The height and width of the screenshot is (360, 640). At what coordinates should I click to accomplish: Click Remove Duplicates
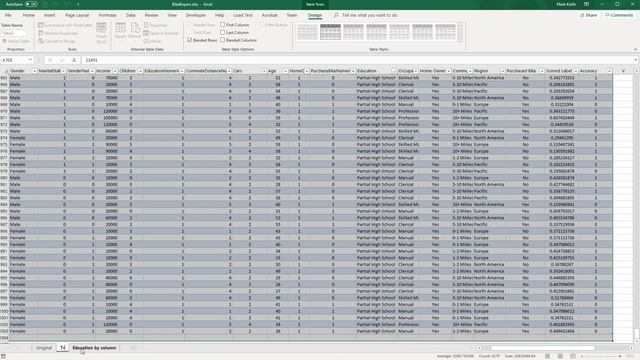pyautogui.click(x=58, y=33)
